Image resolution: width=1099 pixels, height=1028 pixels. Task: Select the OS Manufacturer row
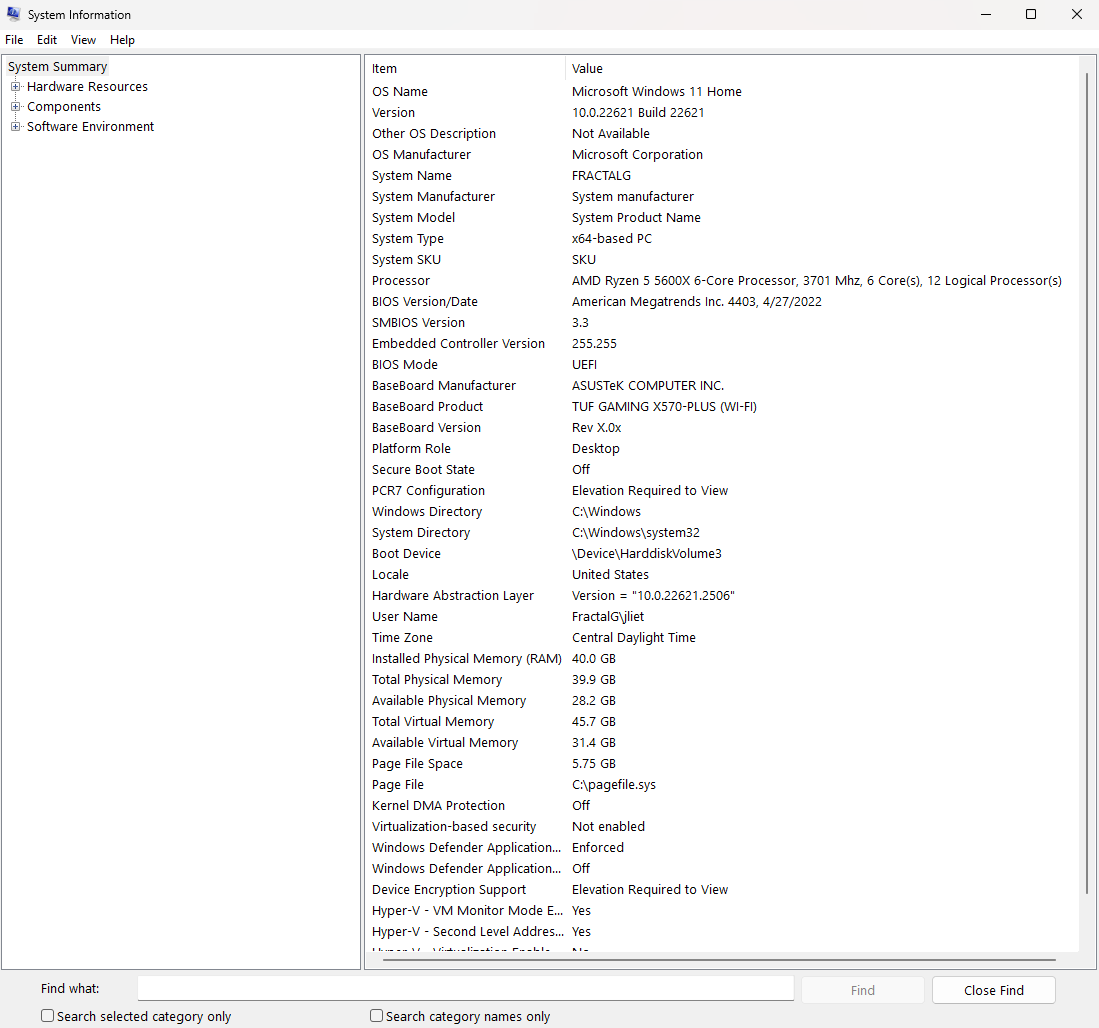(722, 155)
